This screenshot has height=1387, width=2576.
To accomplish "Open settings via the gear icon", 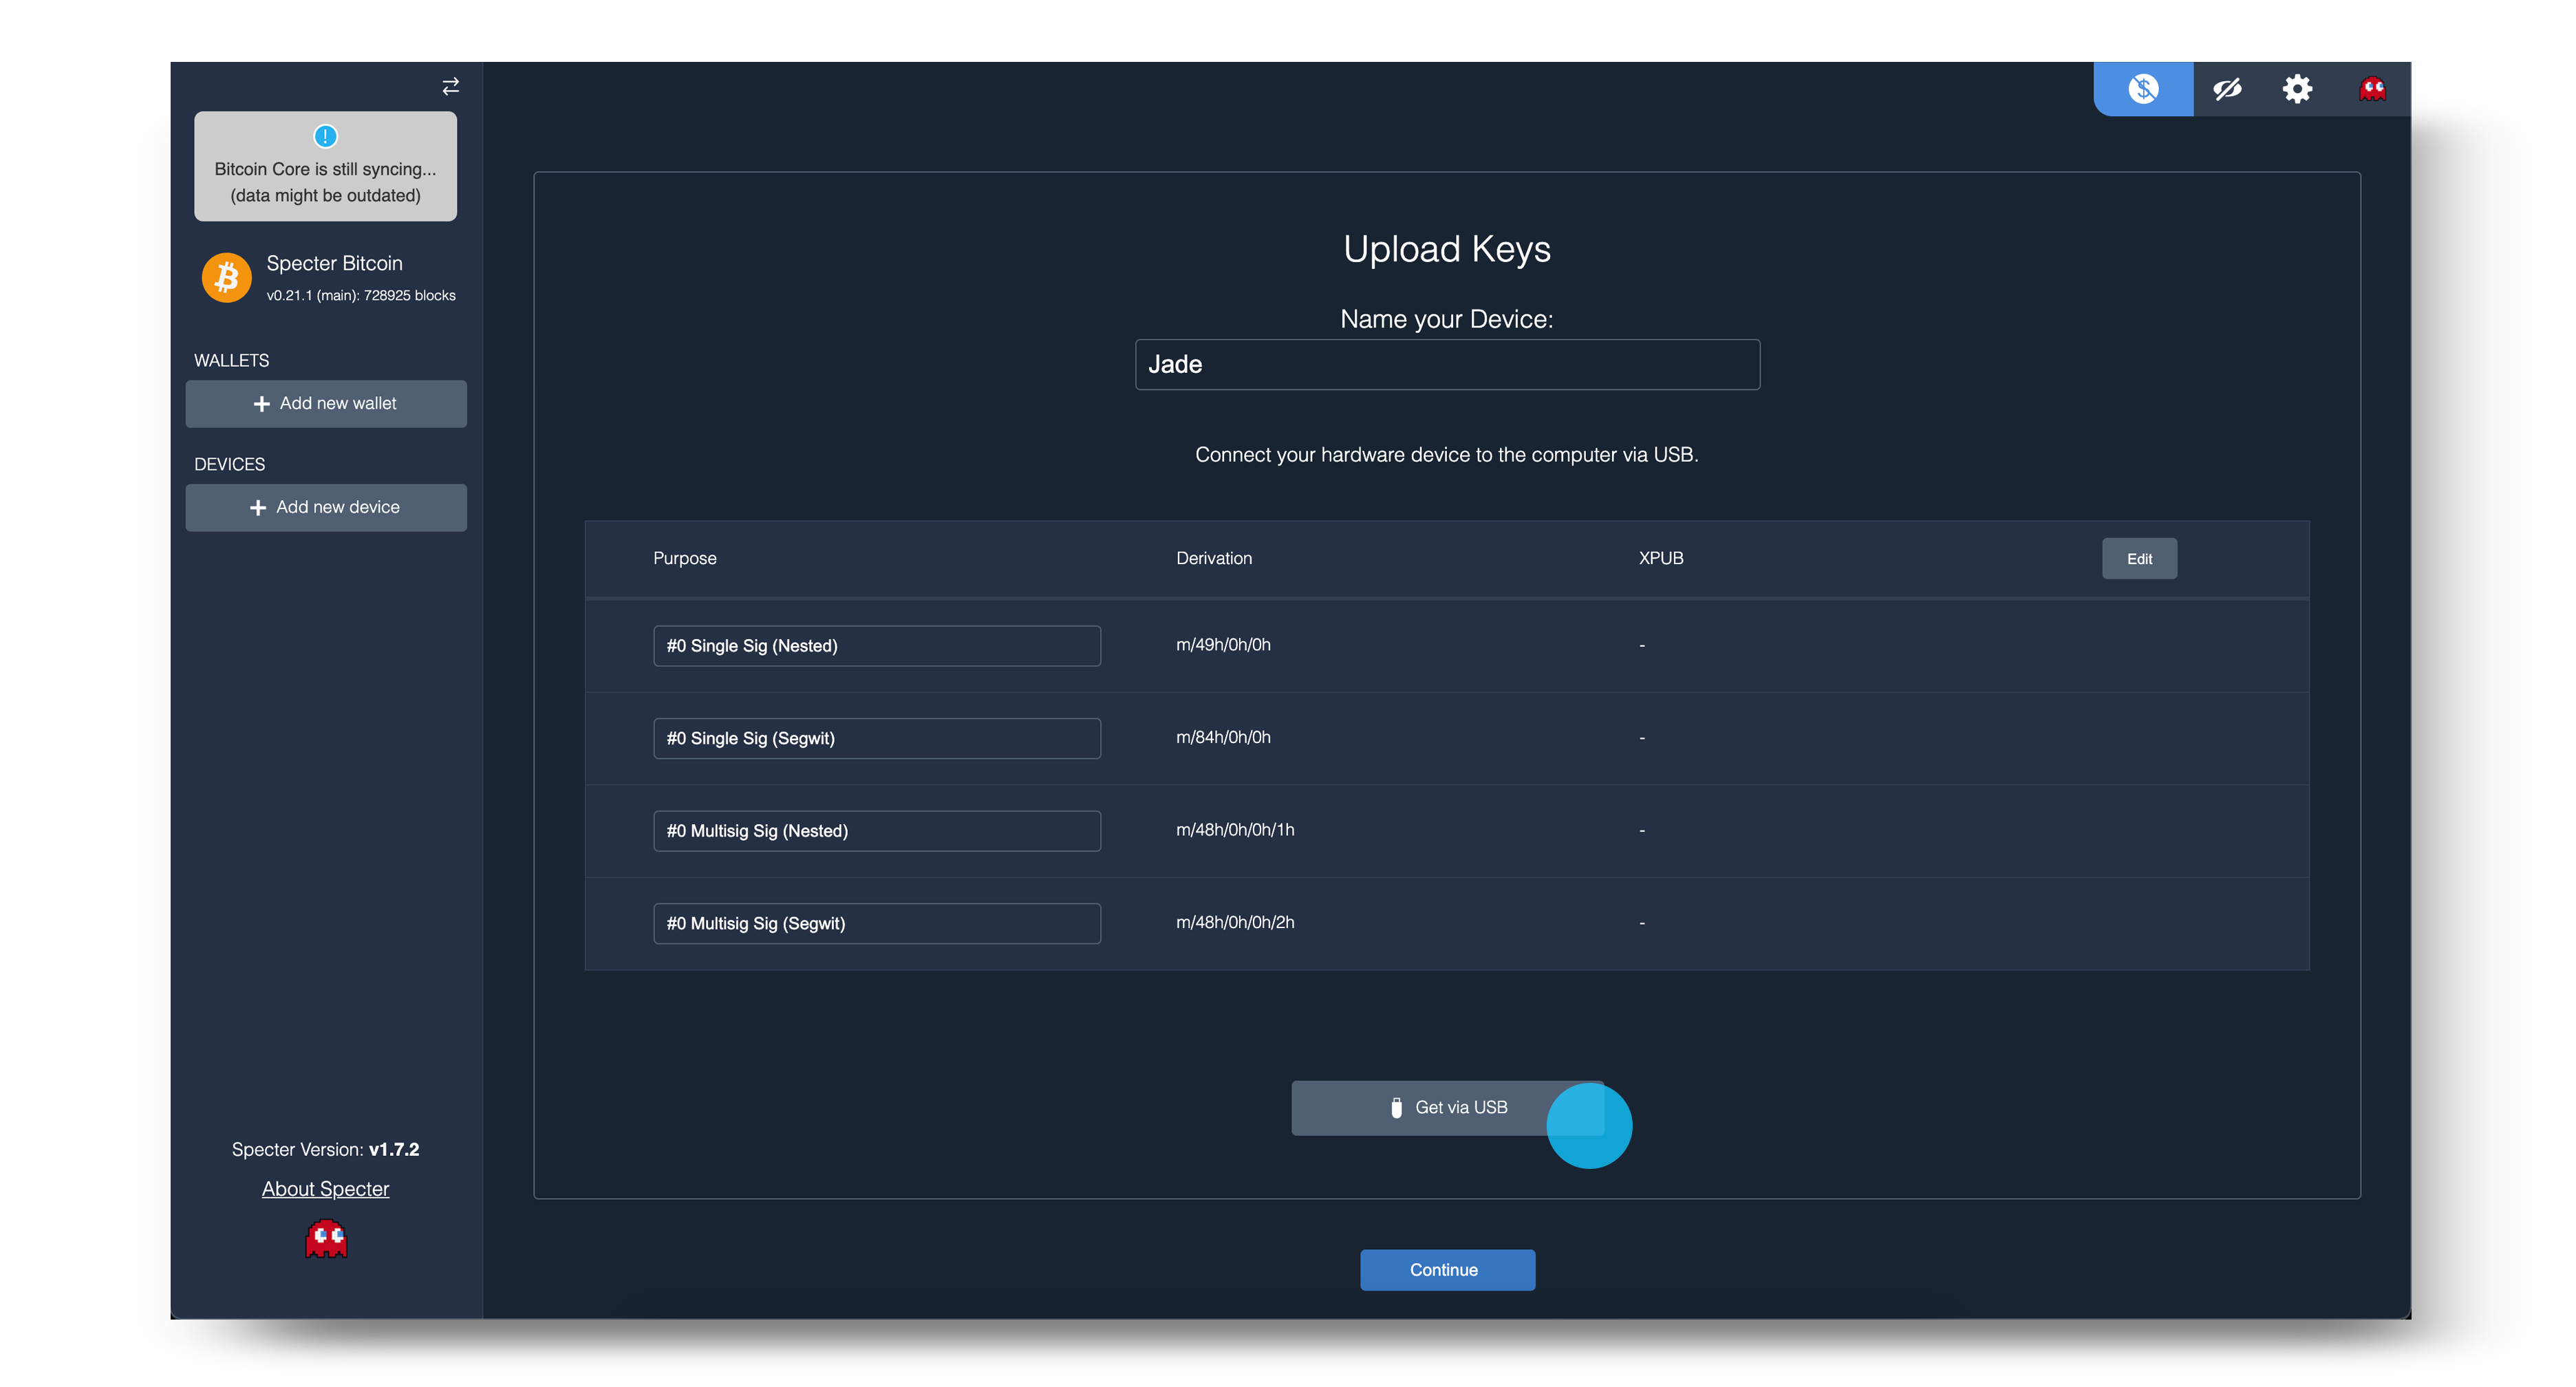I will [x=2297, y=89].
